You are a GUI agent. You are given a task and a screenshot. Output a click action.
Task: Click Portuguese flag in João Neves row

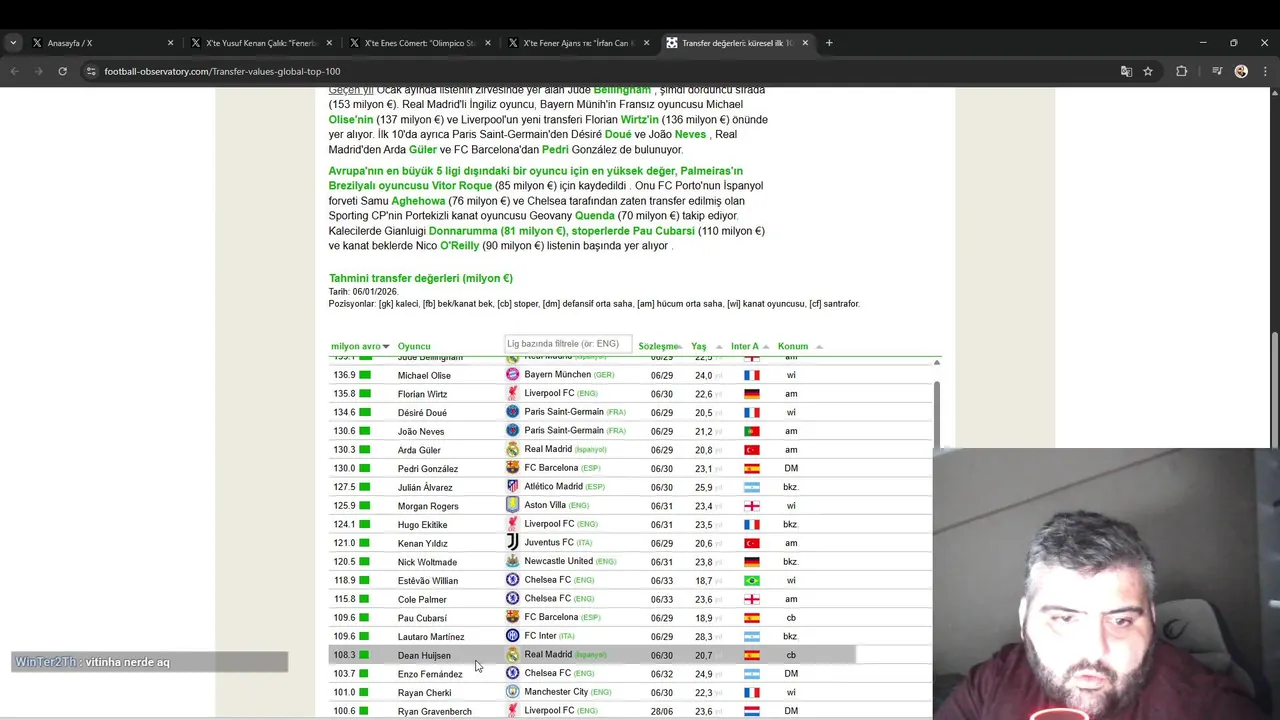(752, 431)
